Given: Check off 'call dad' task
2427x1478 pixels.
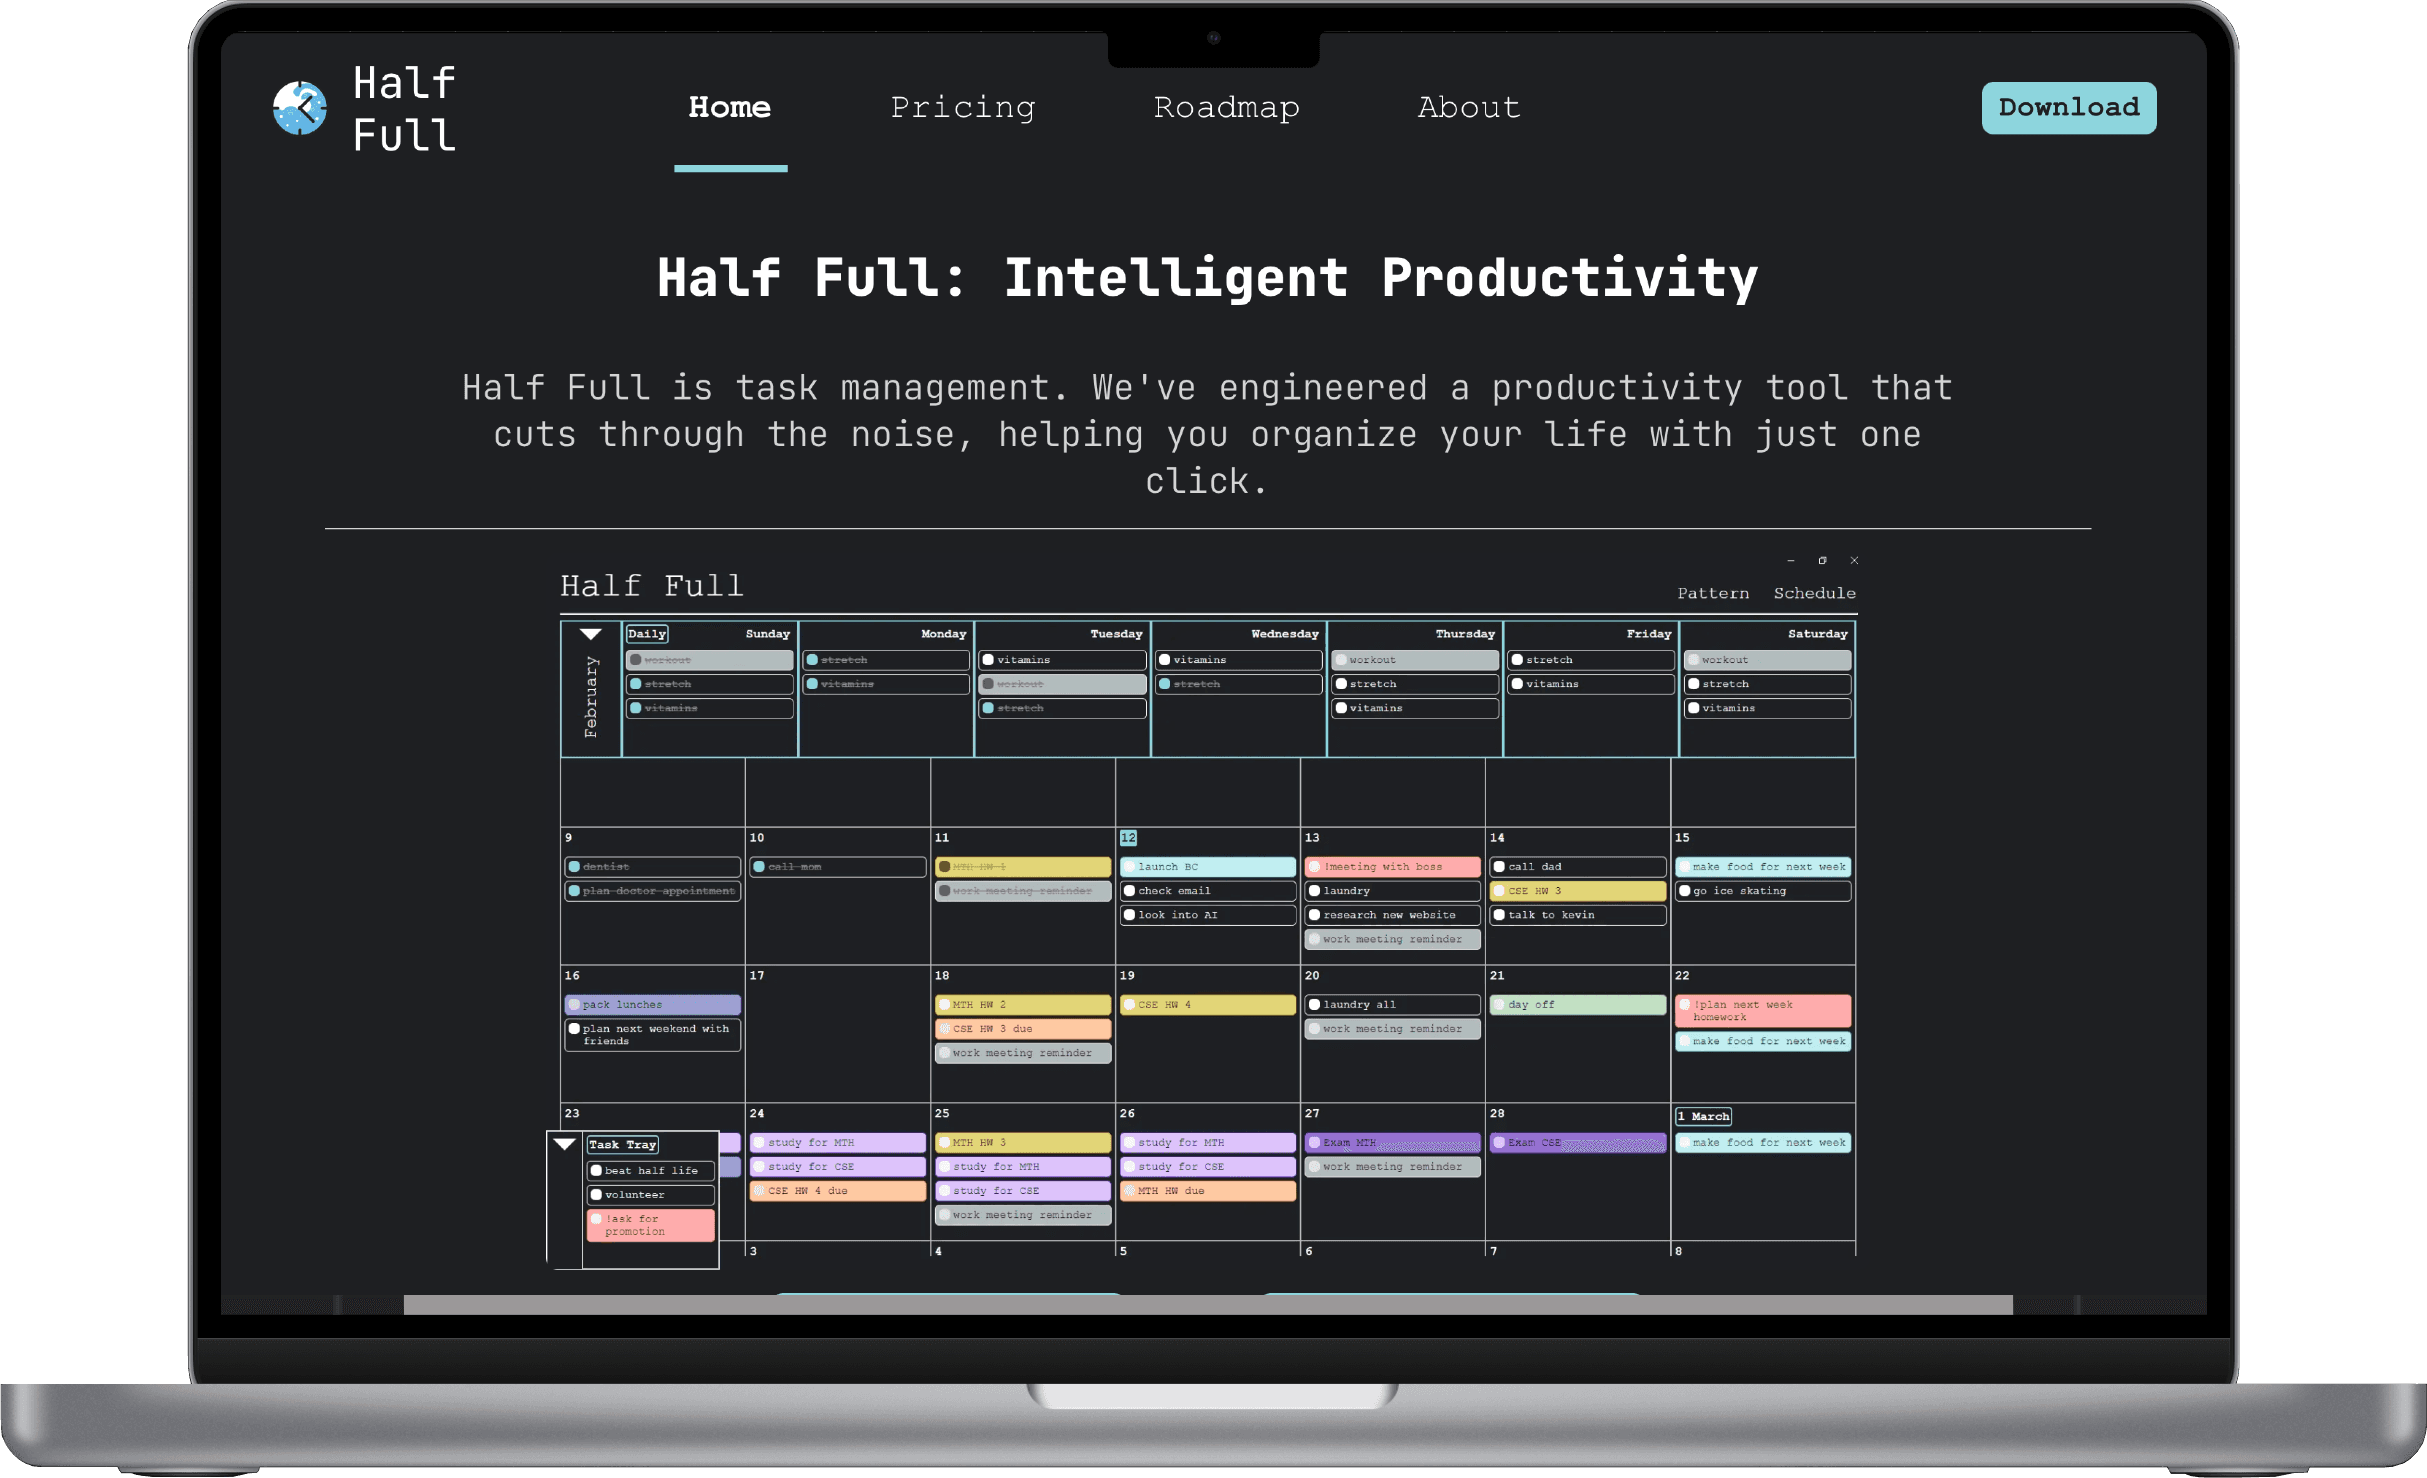Looking at the screenshot, I should tap(1499, 867).
